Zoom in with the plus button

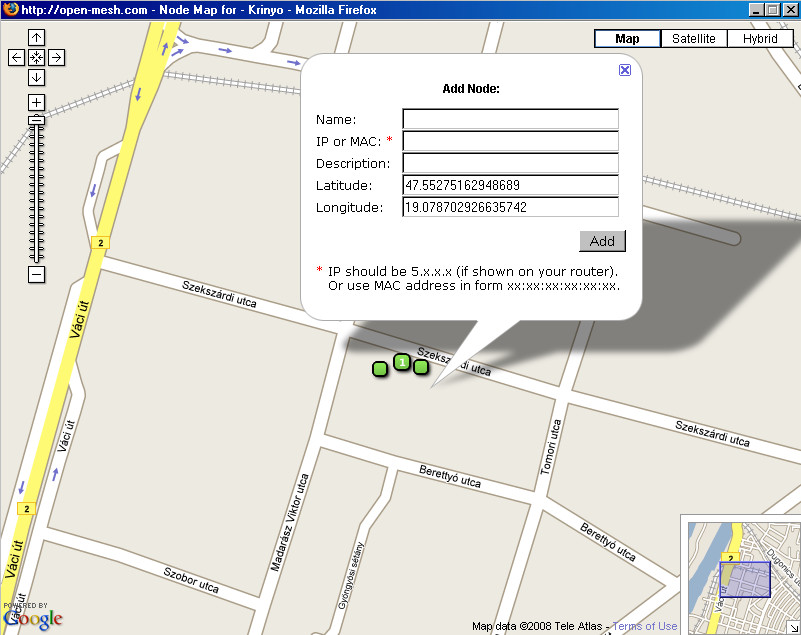(36, 102)
